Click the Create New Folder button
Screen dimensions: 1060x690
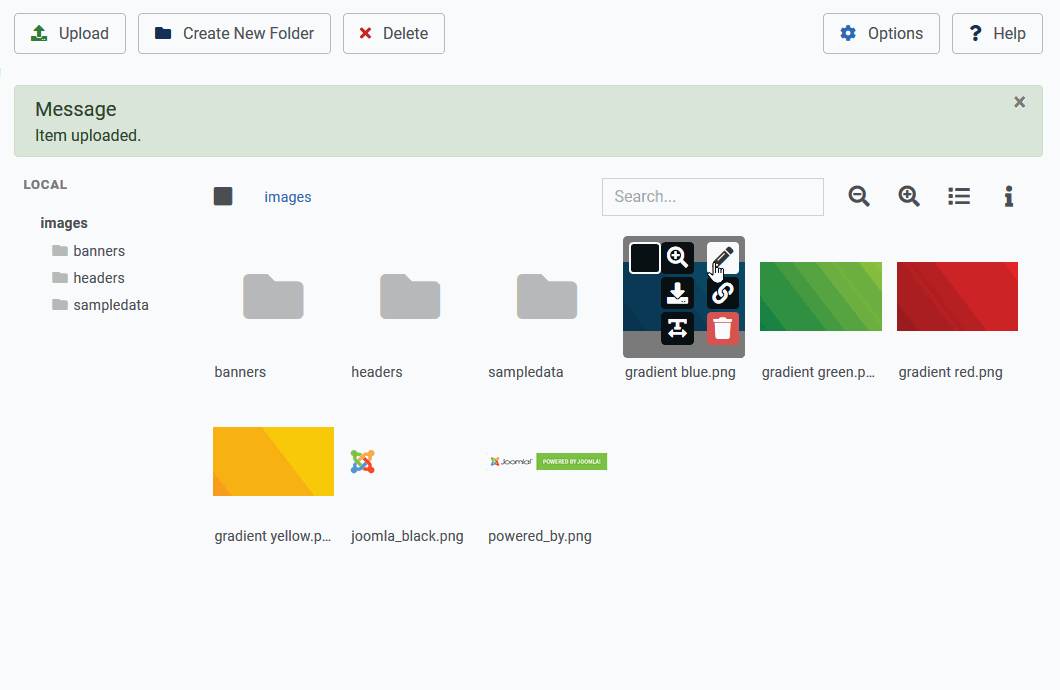[234, 34]
